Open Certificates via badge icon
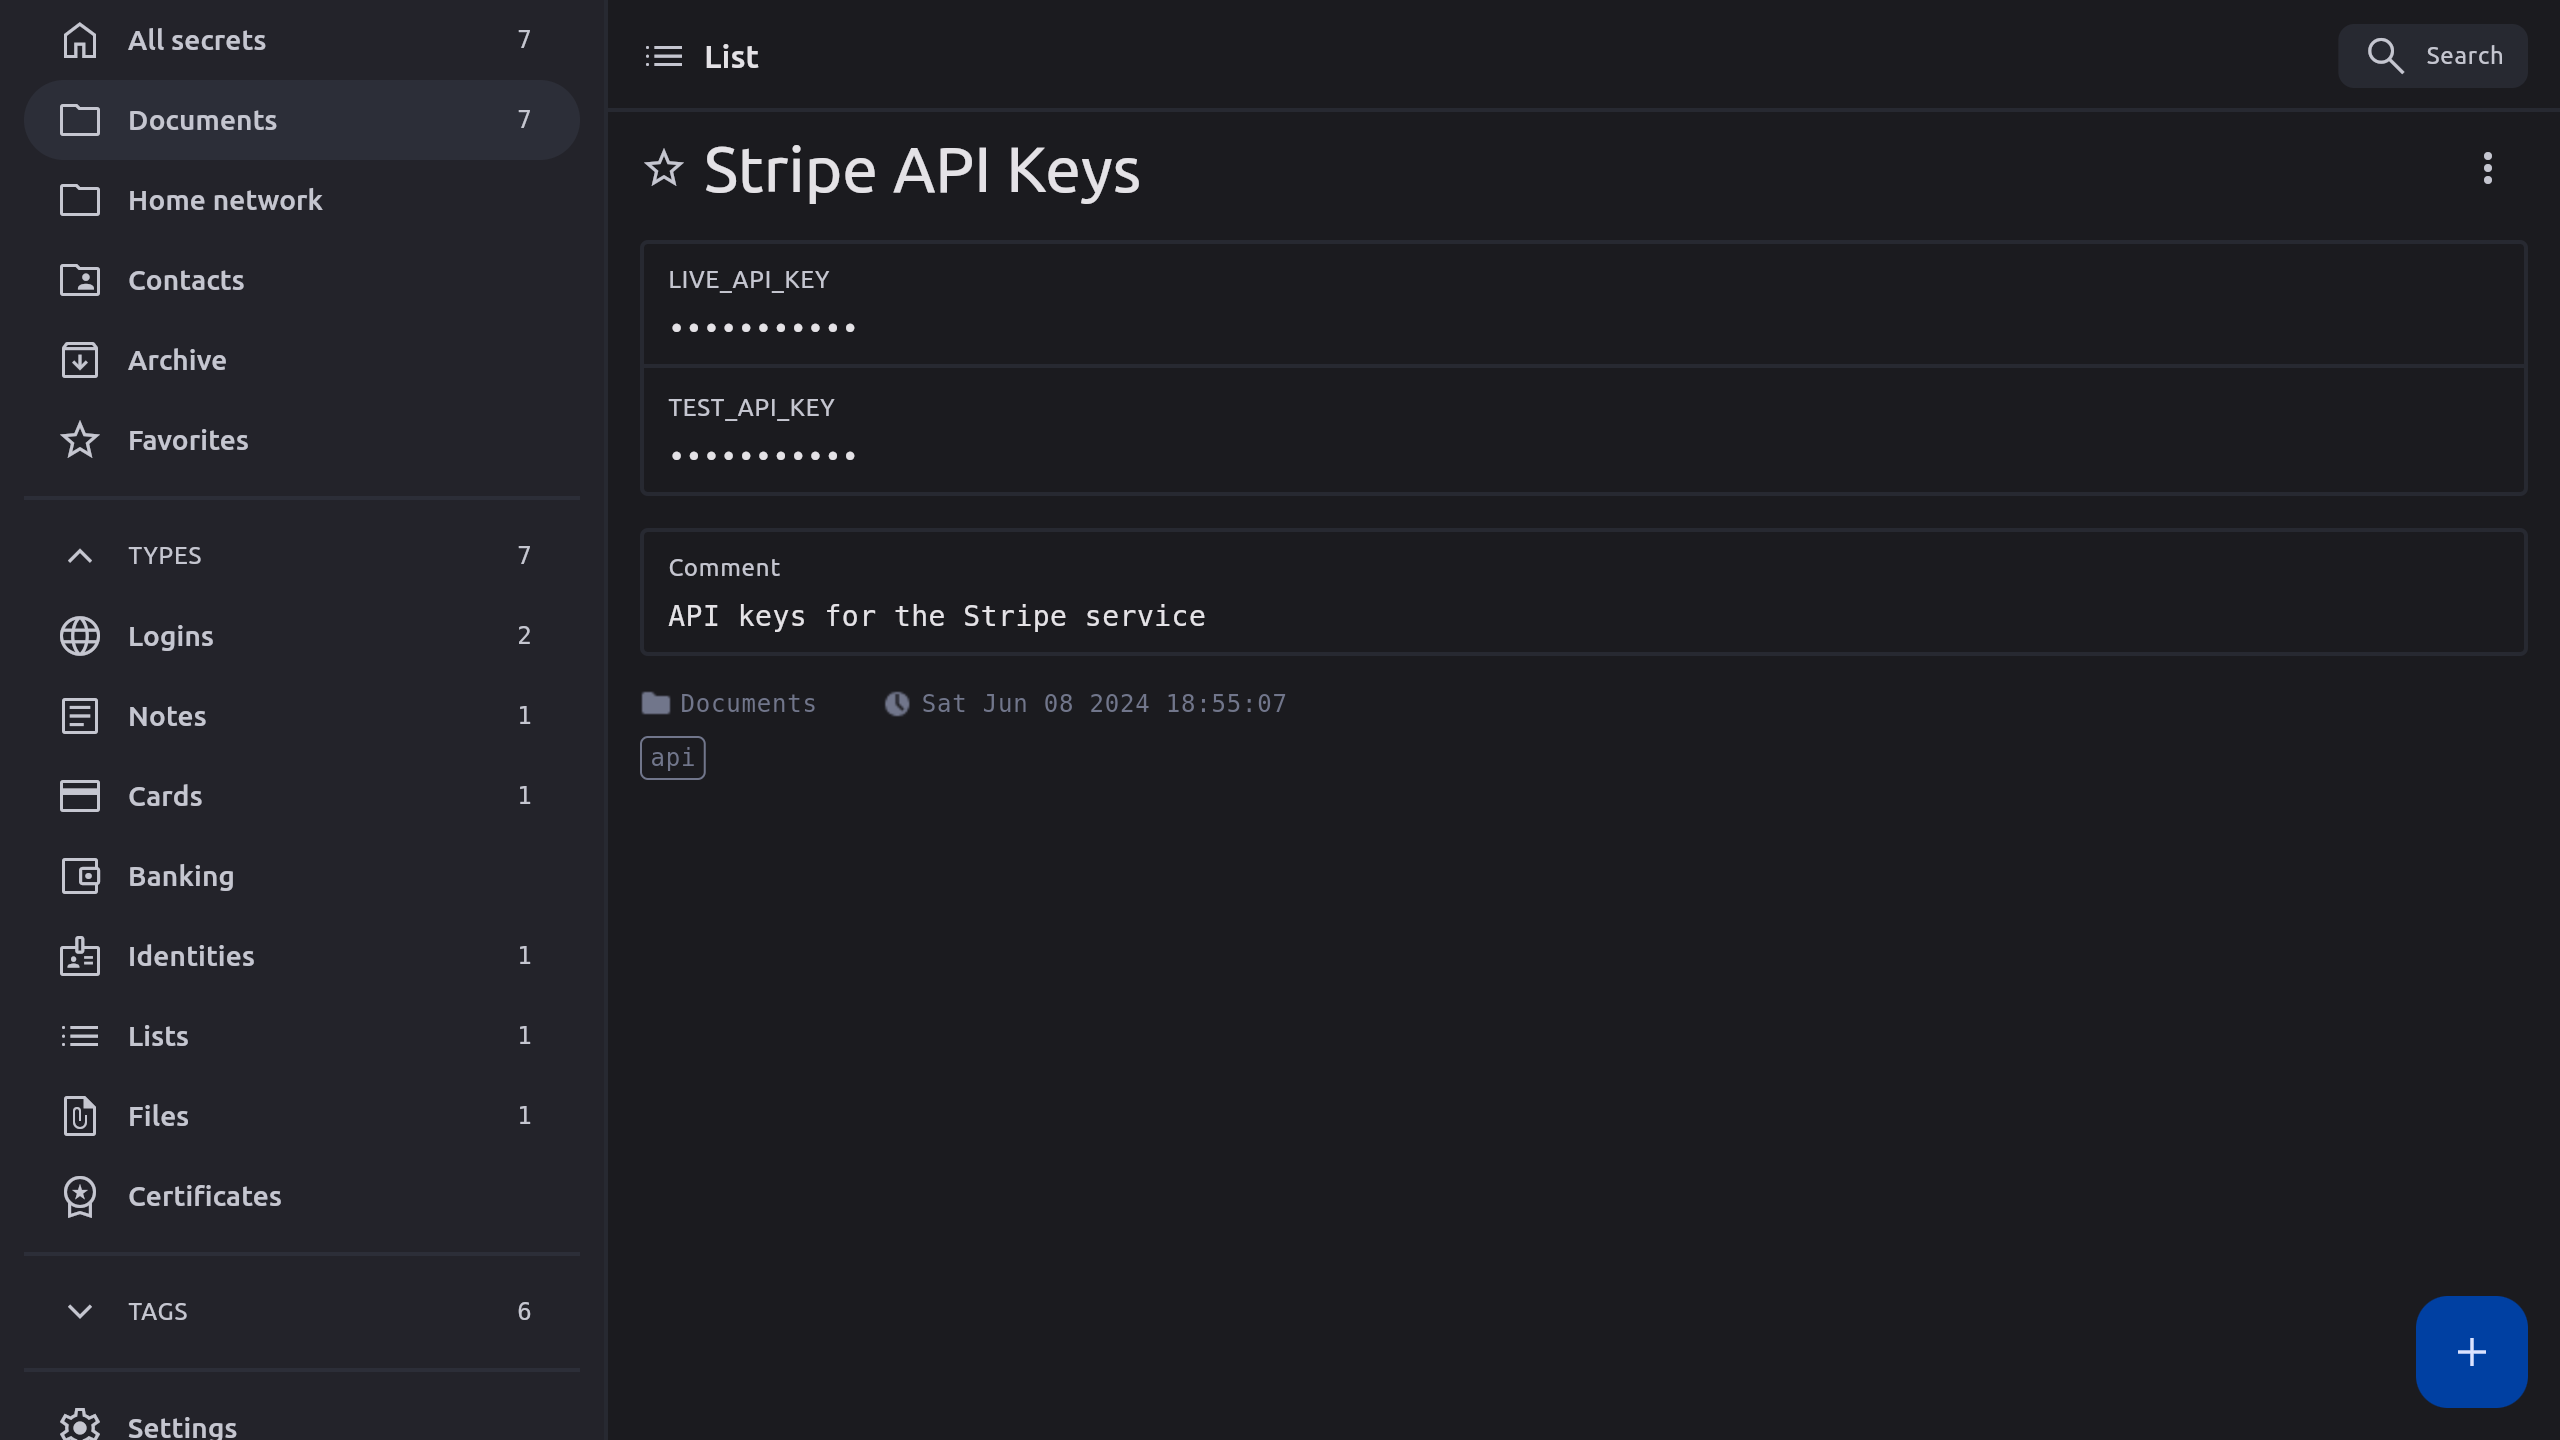 [x=80, y=1196]
